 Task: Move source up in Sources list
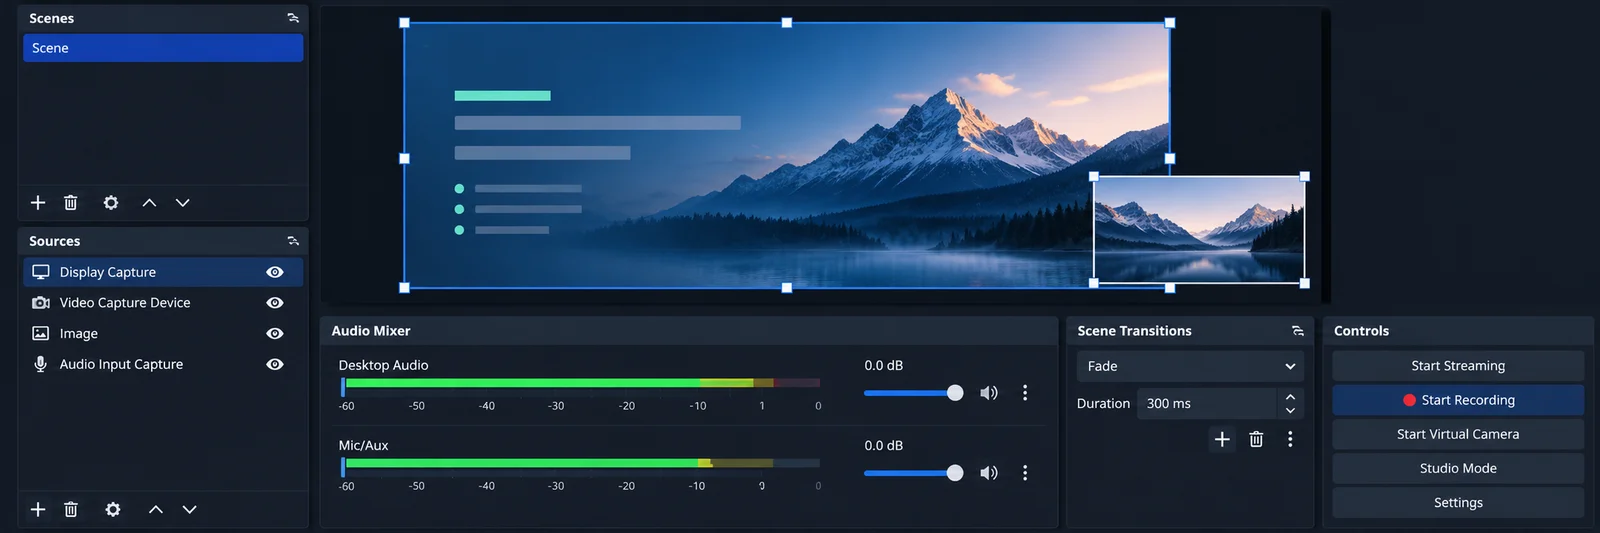(x=156, y=510)
